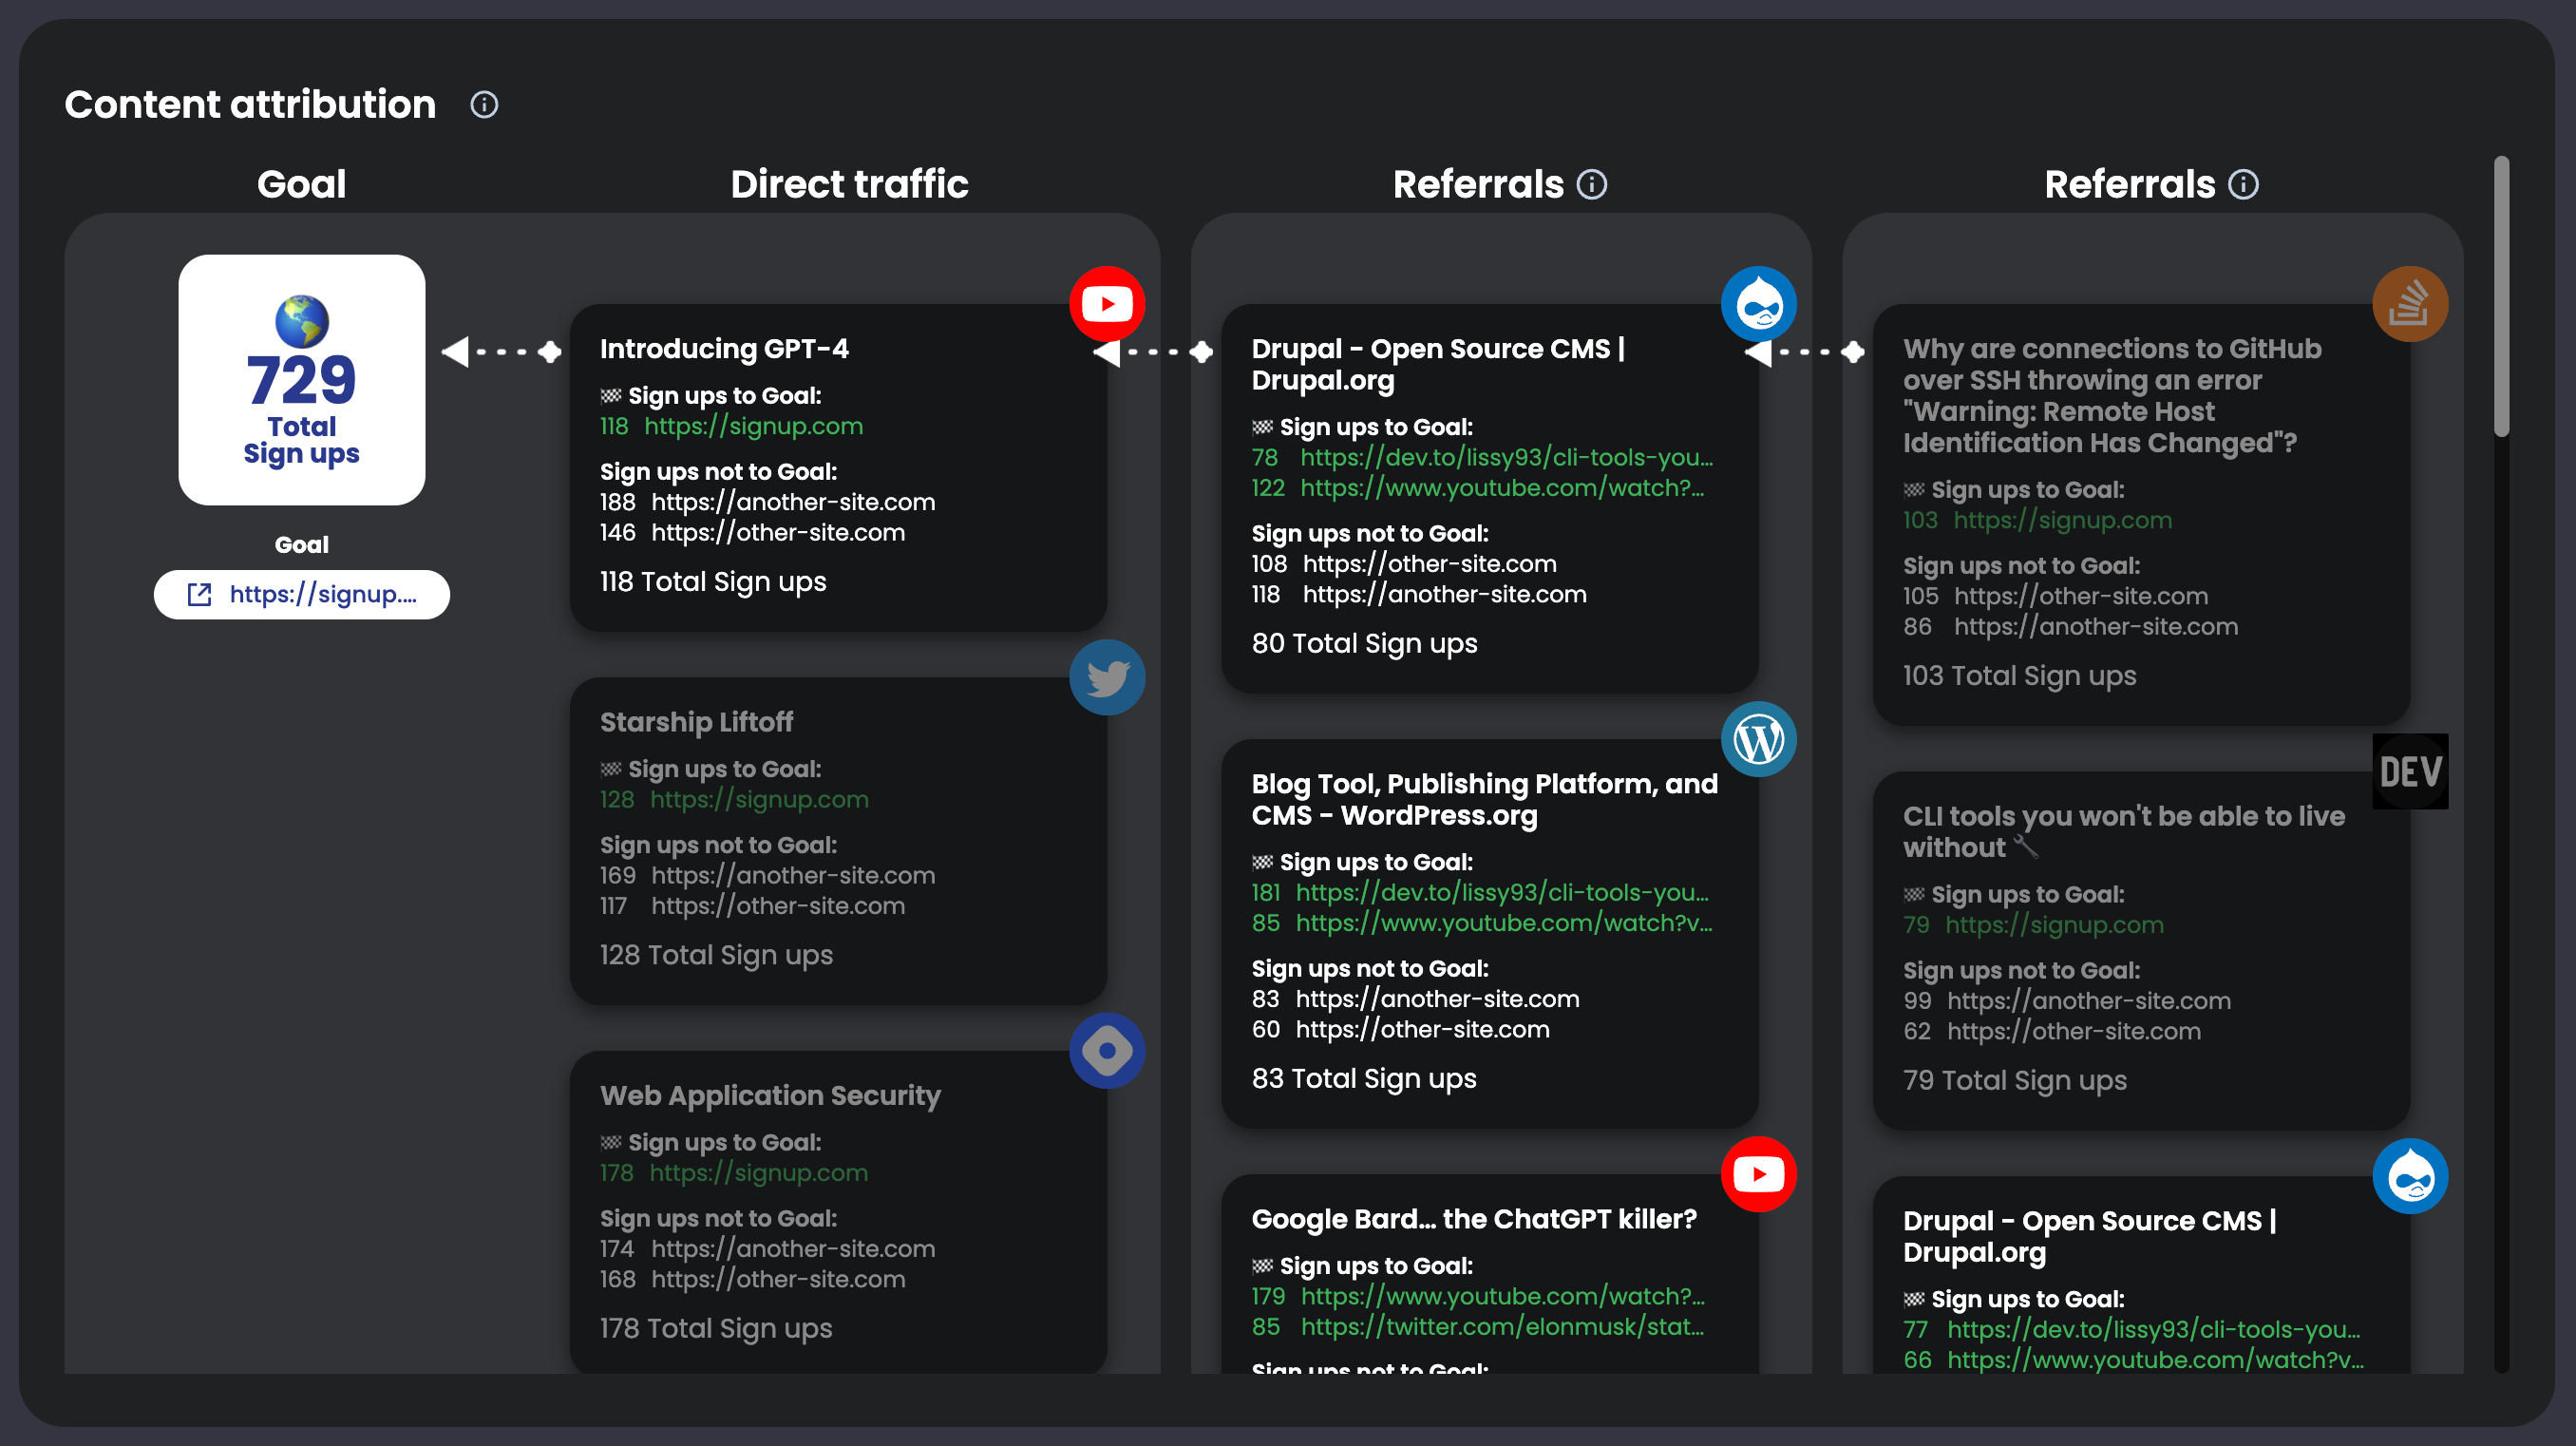2576x1446 pixels.
Task: Open other-site.com link with 60 sign ups
Action: click(1422, 1030)
